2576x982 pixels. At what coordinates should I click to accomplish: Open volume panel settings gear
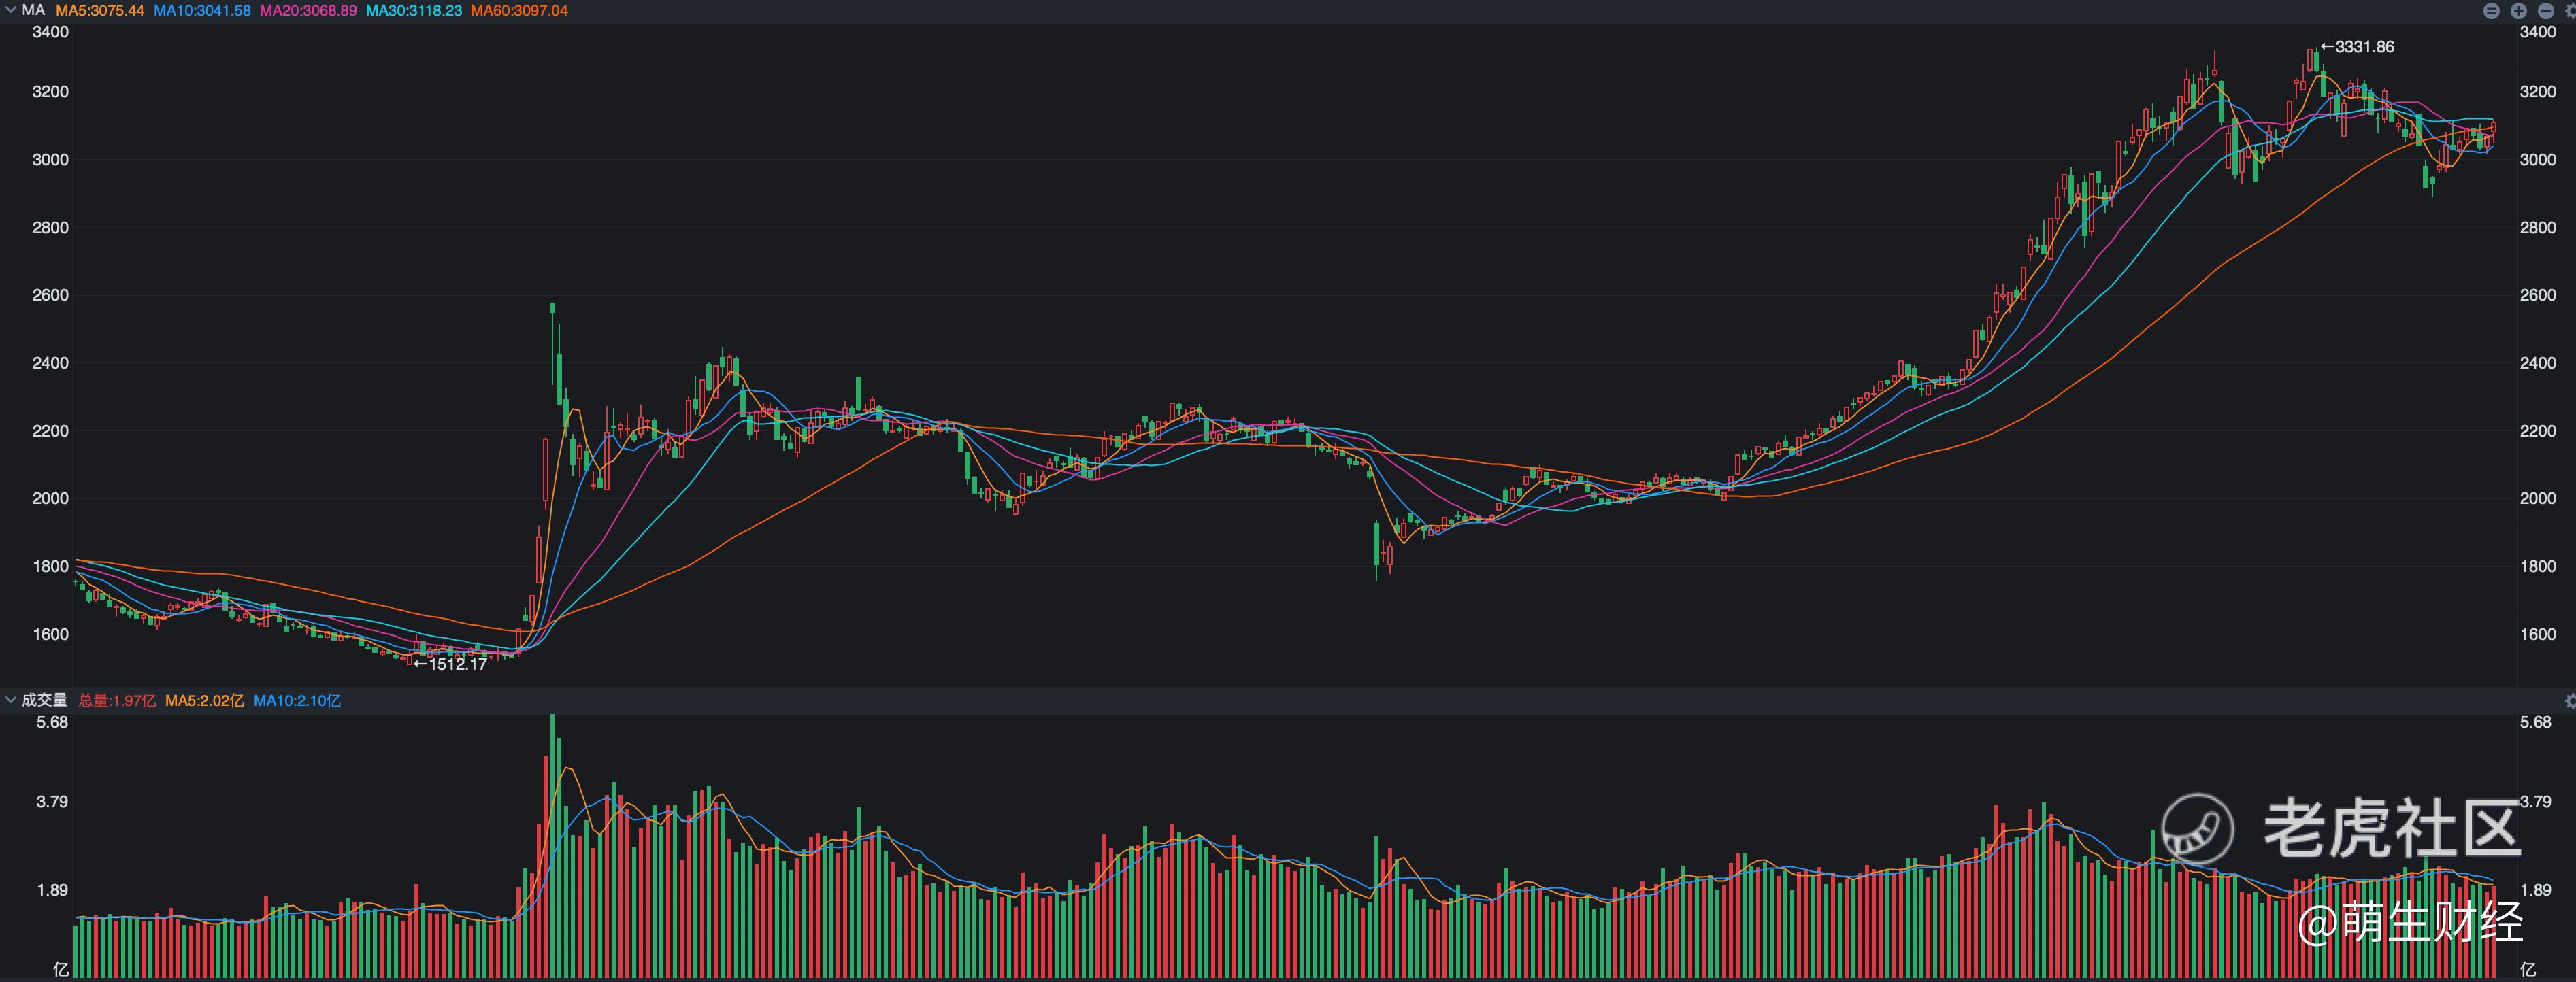coord(2571,701)
